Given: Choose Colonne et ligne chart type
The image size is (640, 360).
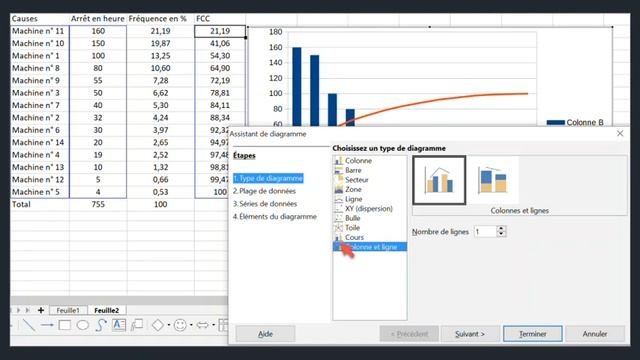Looking at the screenshot, I should coord(370,247).
